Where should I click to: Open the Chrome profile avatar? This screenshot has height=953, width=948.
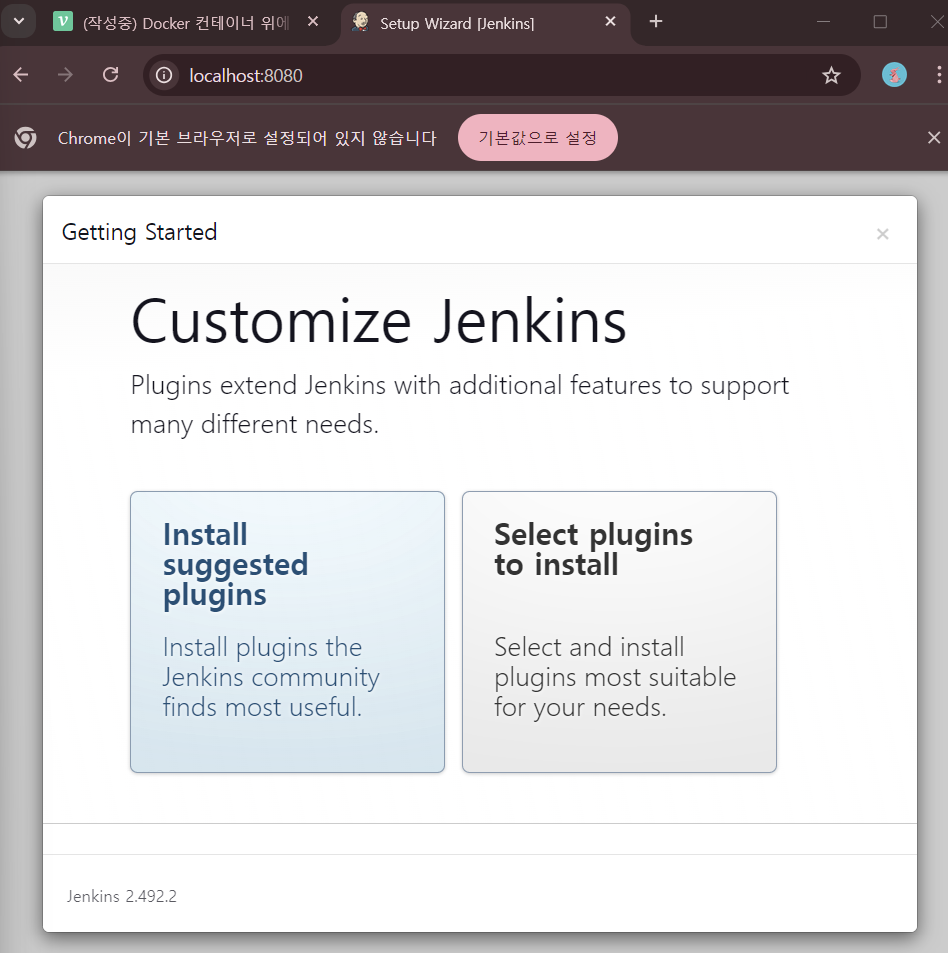tap(894, 75)
